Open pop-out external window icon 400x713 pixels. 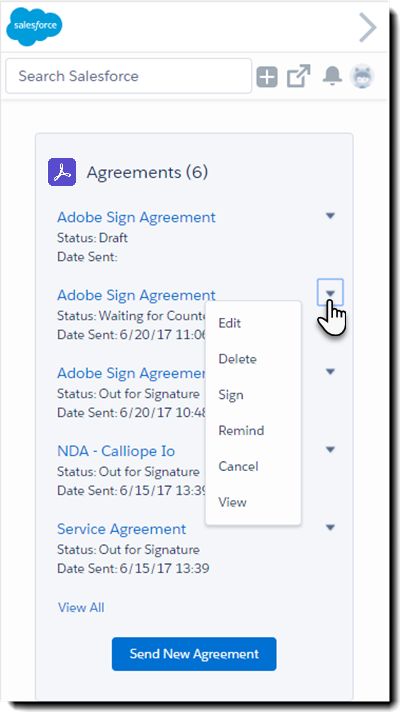point(298,76)
